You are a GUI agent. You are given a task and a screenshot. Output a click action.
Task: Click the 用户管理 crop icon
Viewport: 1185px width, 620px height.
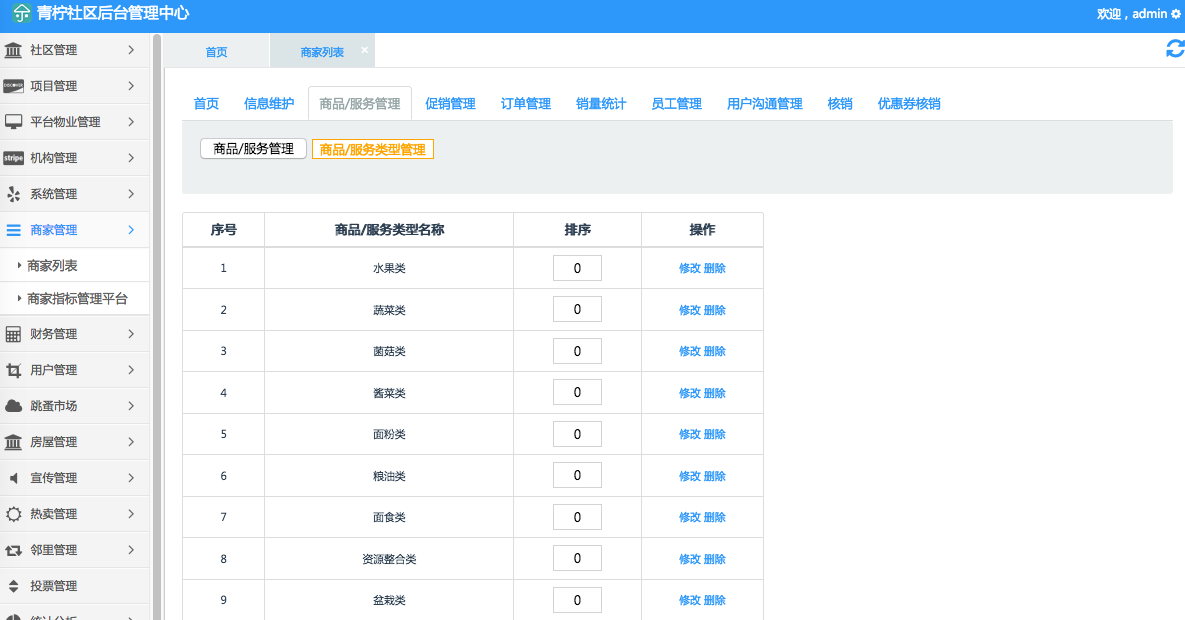[13, 370]
